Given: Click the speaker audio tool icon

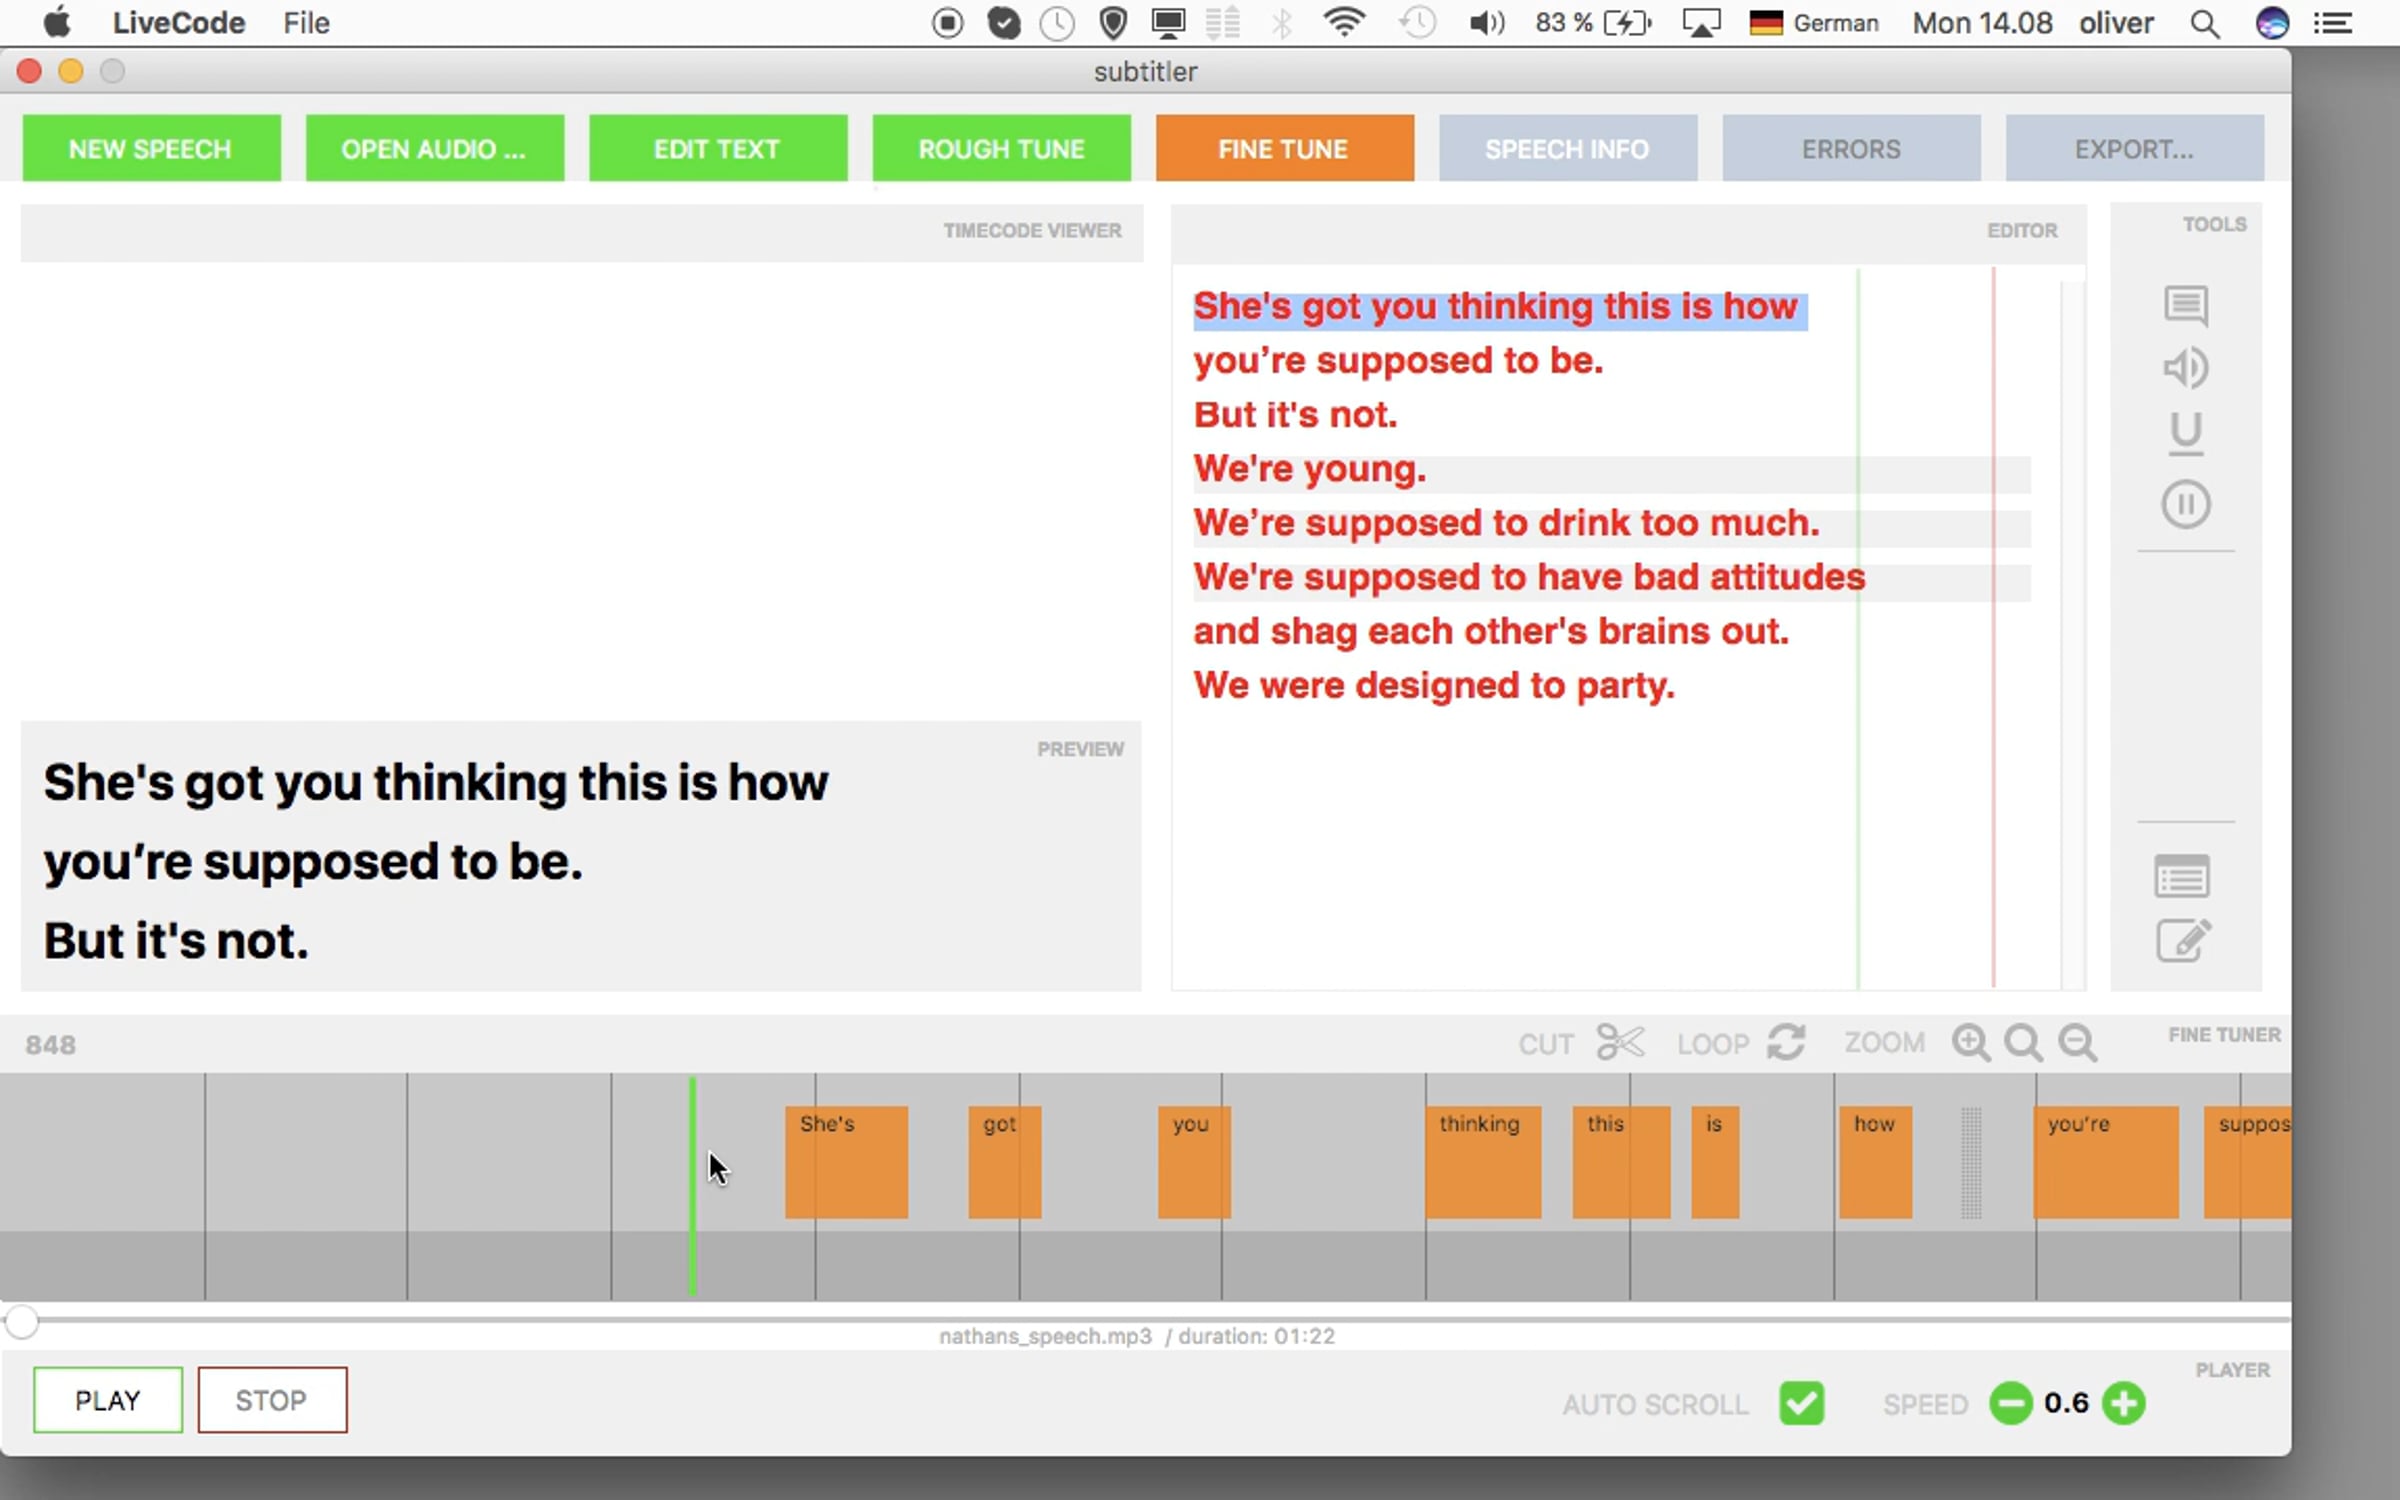Looking at the screenshot, I should [x=2185, y=368].
